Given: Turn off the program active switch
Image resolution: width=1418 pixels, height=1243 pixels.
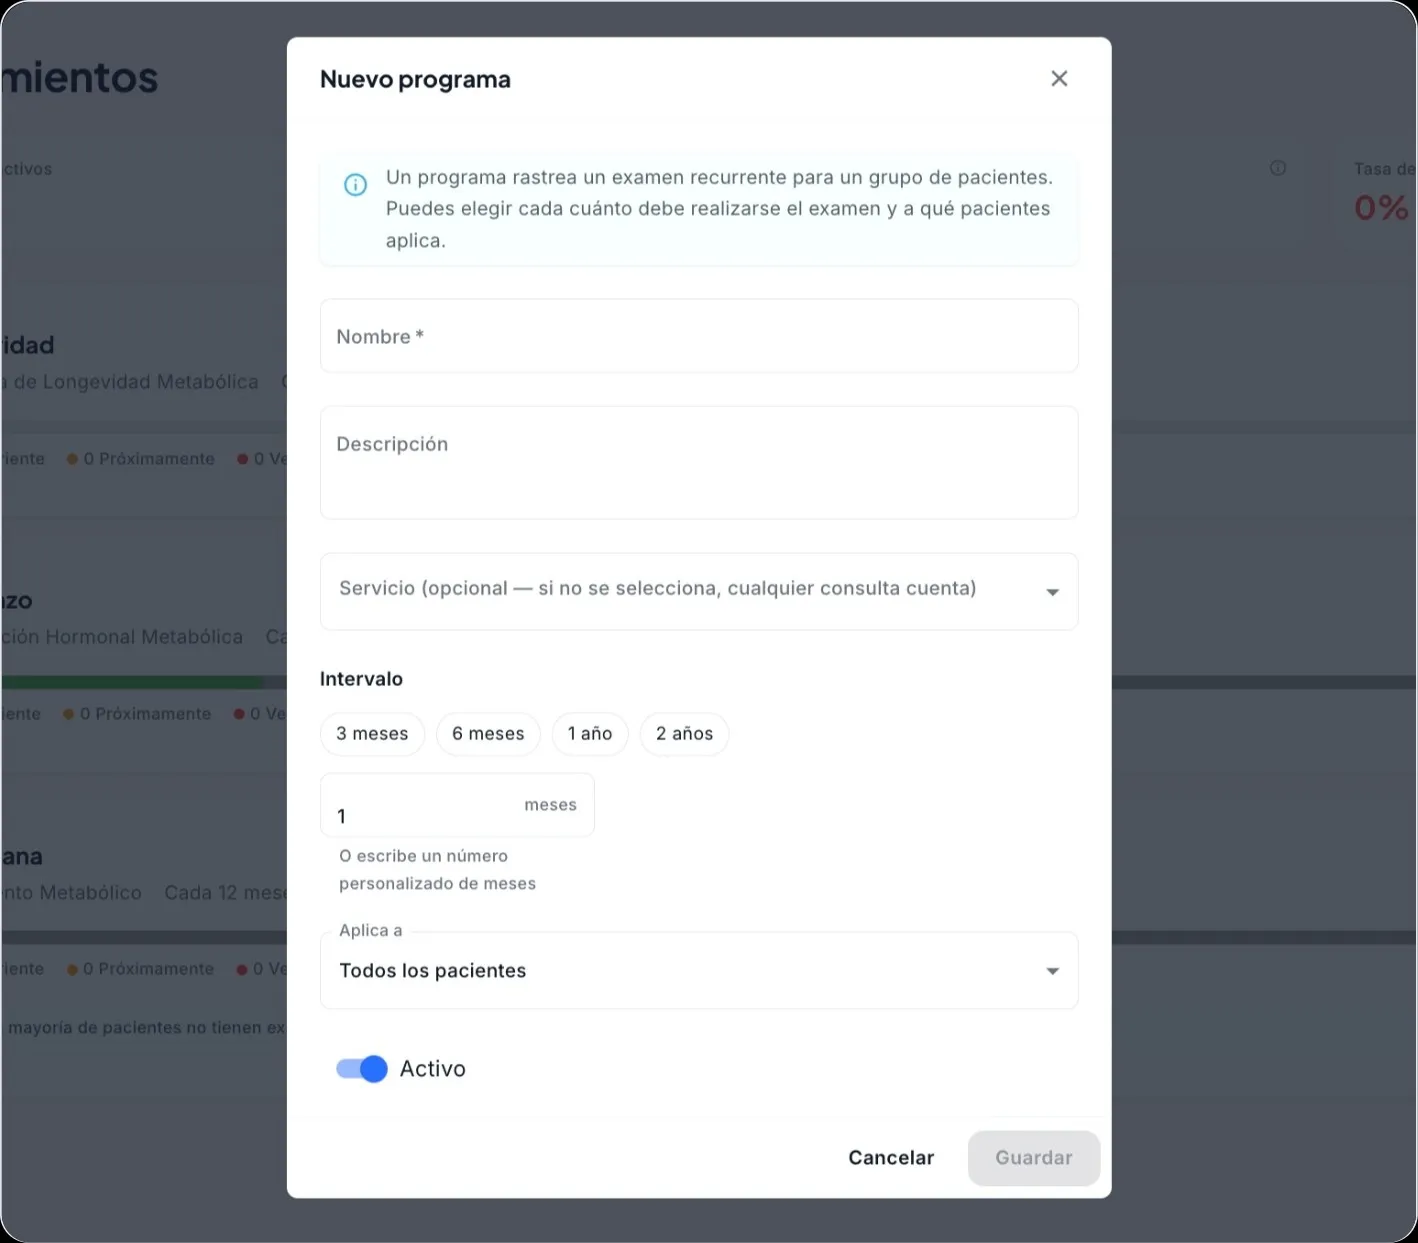Looking at the screenshot, I should click(360, 1068).
